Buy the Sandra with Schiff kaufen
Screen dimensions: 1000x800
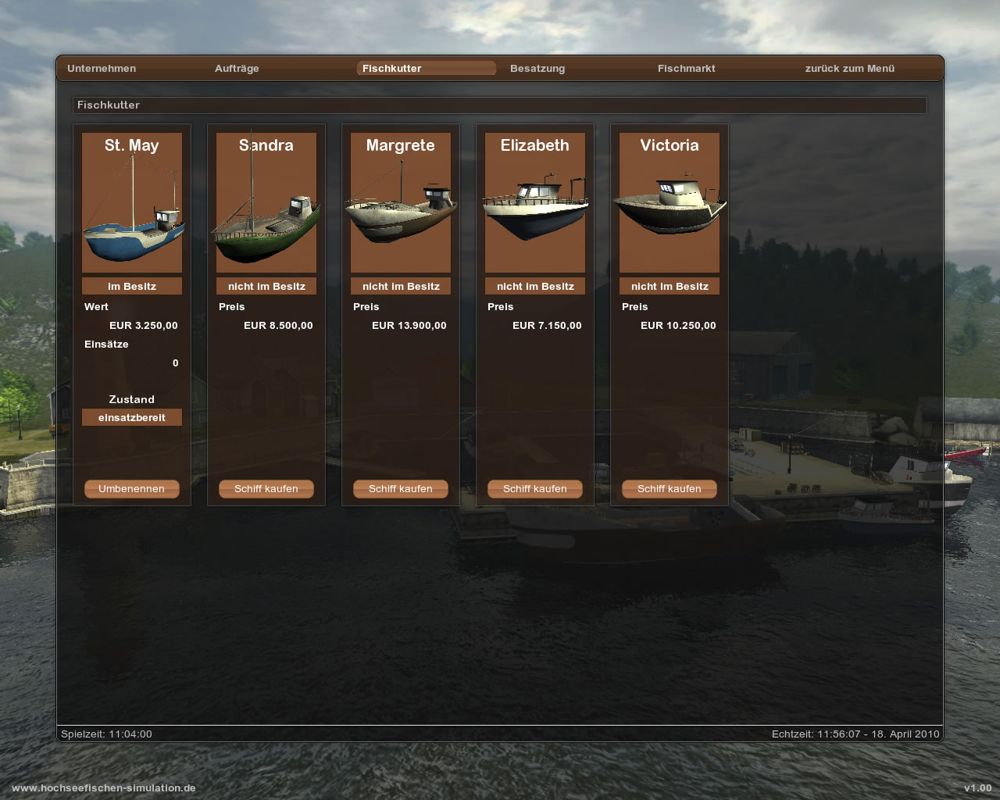[267, 489]
